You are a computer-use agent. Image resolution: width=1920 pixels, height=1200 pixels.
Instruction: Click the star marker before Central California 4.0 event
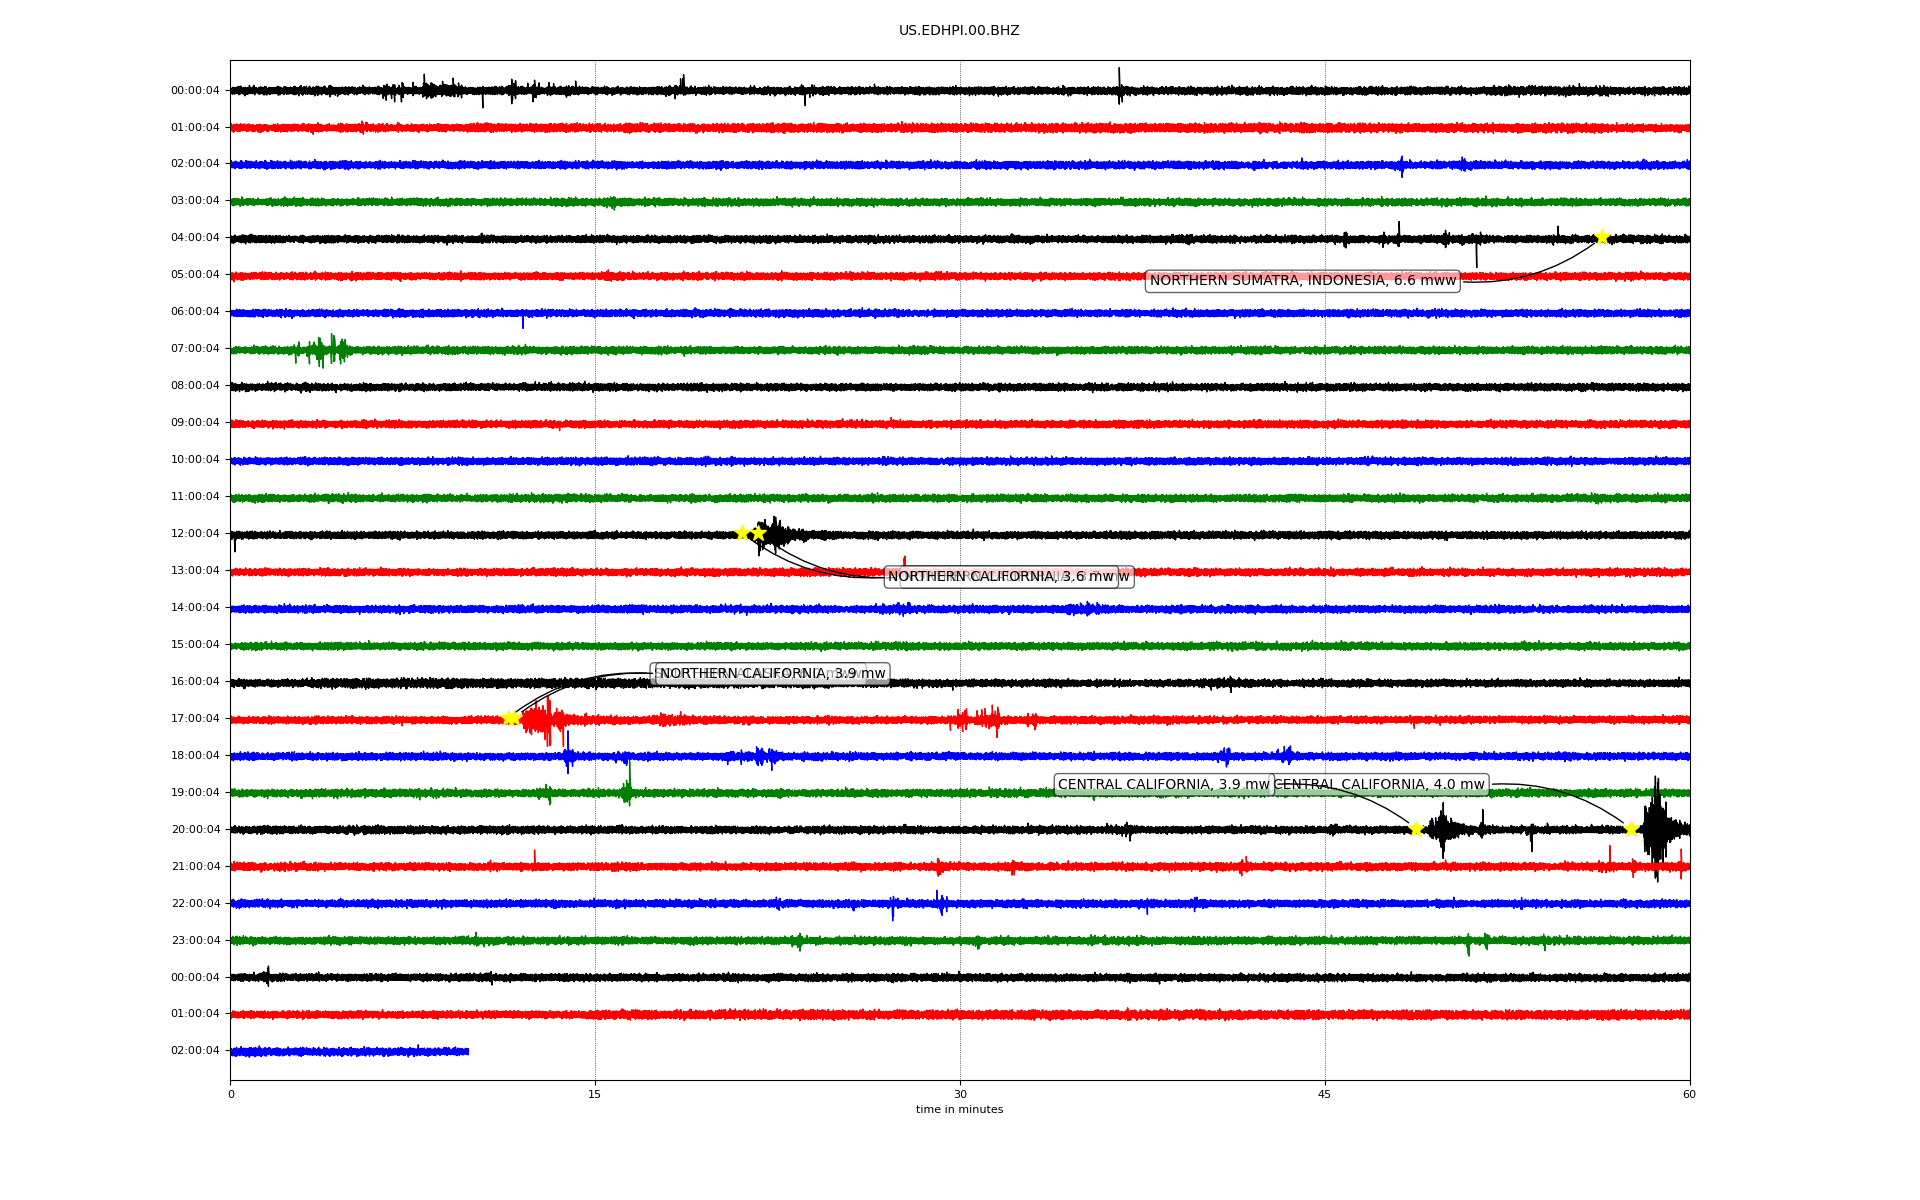pos(1631,829)
